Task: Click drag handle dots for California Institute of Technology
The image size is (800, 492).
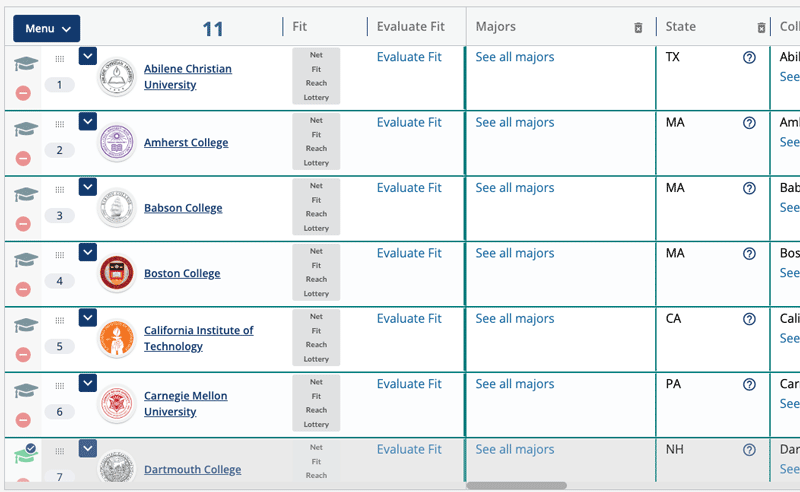Action: (x=60, y=321)
